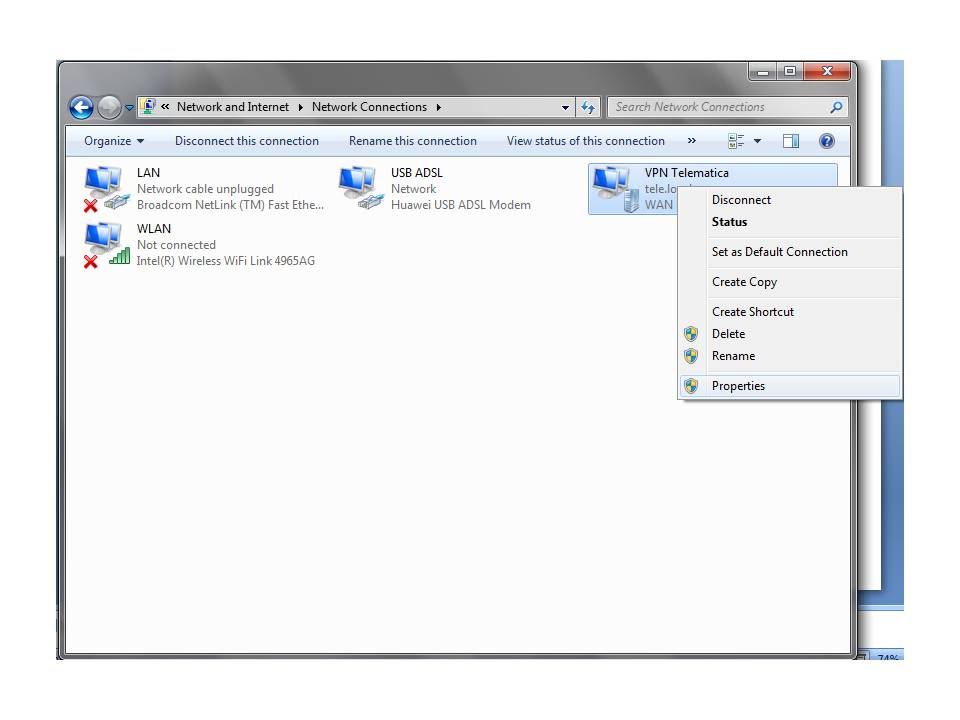
Task: Click Rename this connection toolbar button
Action: coord(412,141)
